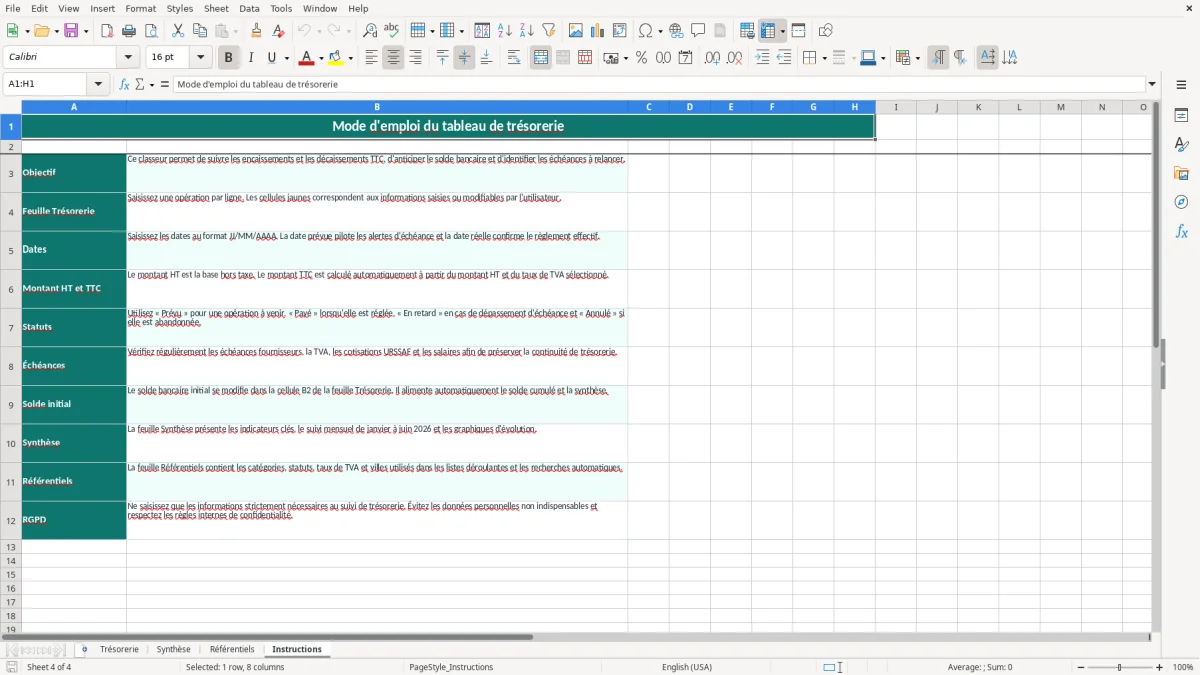The image size is (1200, 675).
Task: Insert a chart
Action: click(x=598, y=31)
